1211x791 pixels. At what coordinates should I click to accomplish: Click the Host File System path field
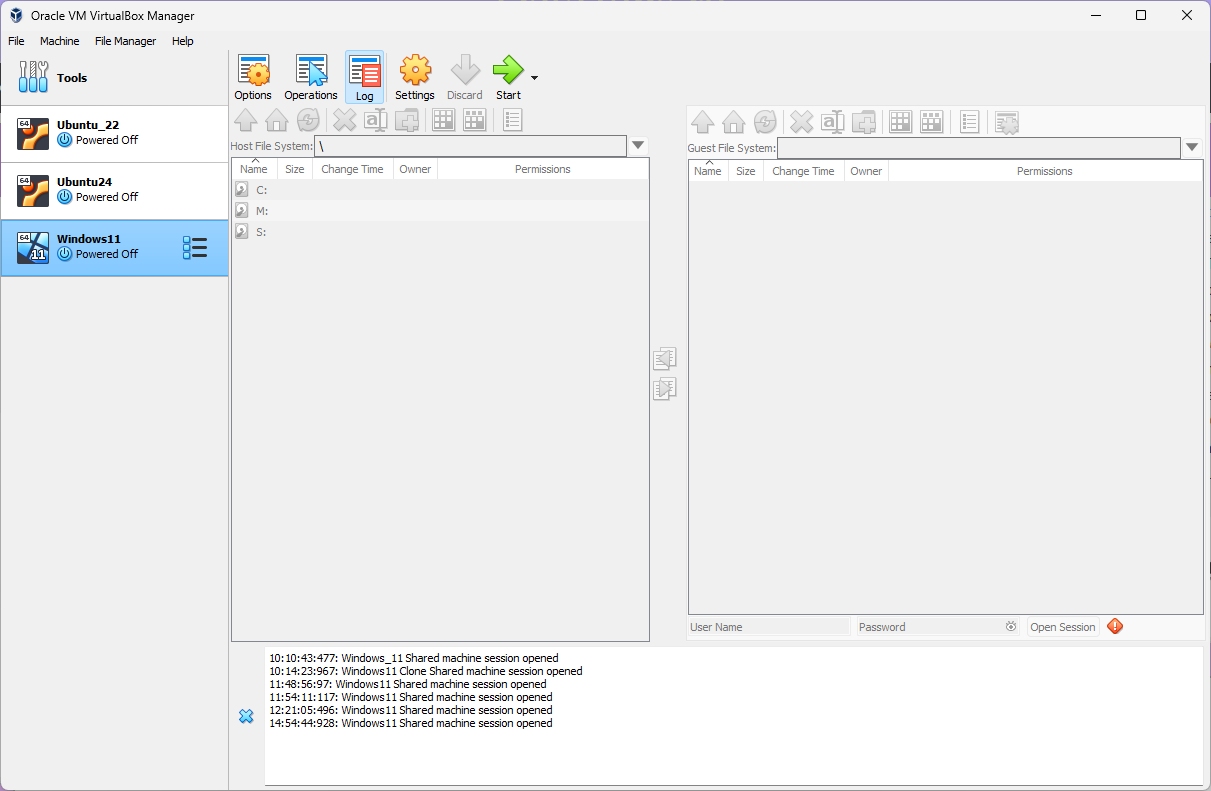pyautogui.click(x=470, y=146)
